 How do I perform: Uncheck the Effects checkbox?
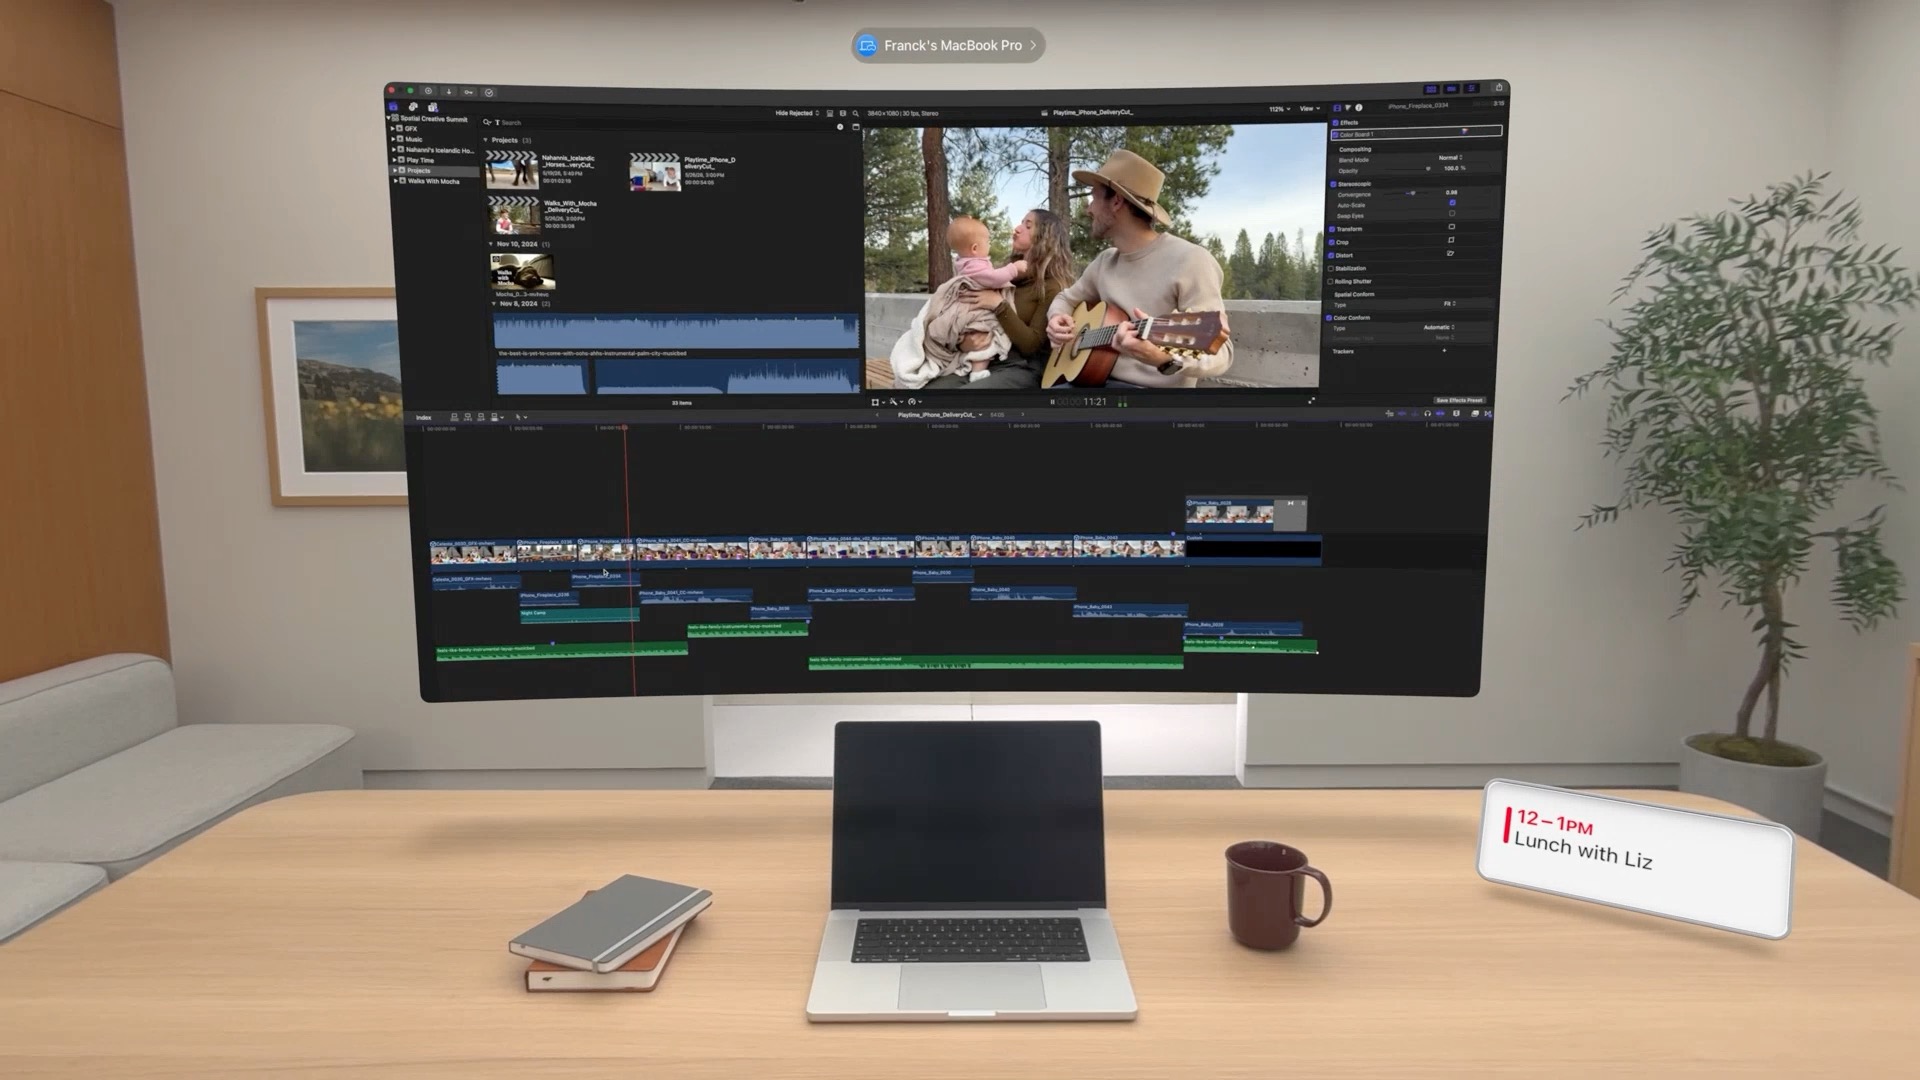(x=1335, y=123)
